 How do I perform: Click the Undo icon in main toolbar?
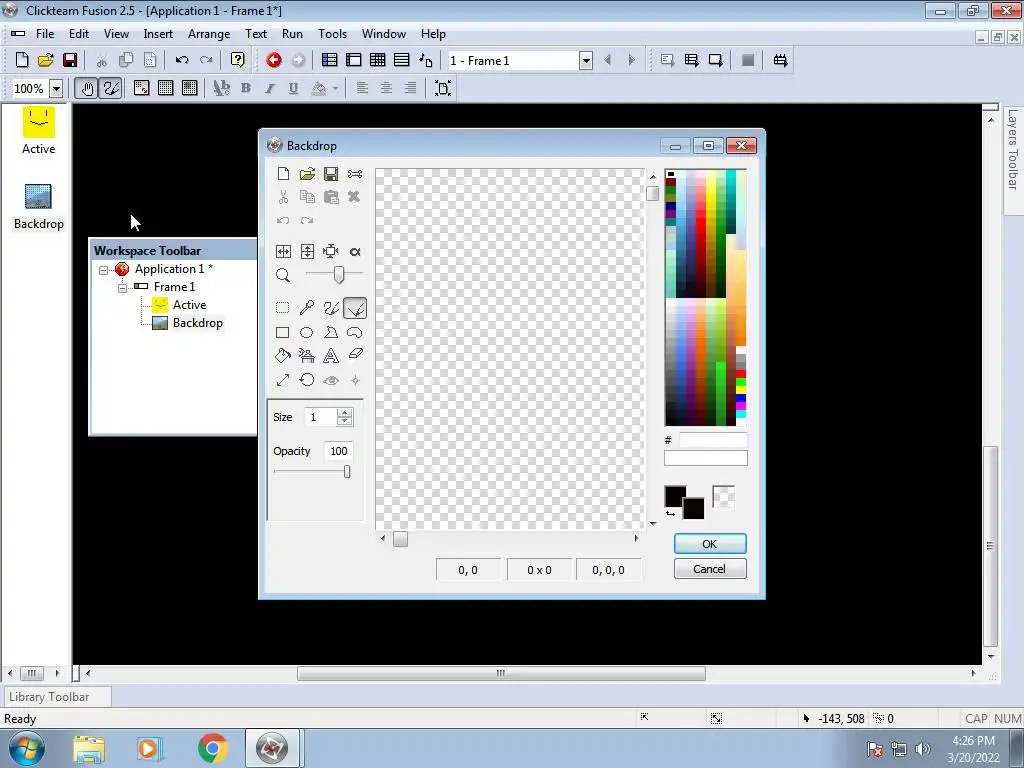click(x=182, y=61)
